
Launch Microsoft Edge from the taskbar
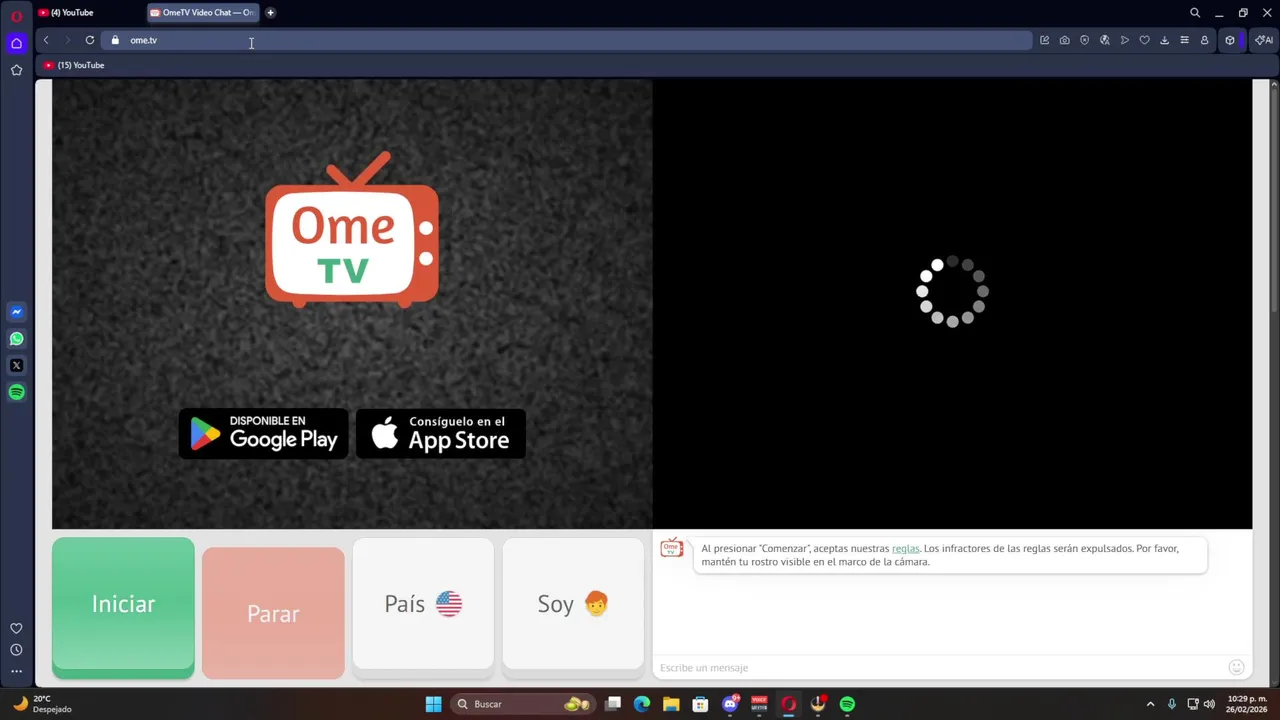[x=642, y=704]
